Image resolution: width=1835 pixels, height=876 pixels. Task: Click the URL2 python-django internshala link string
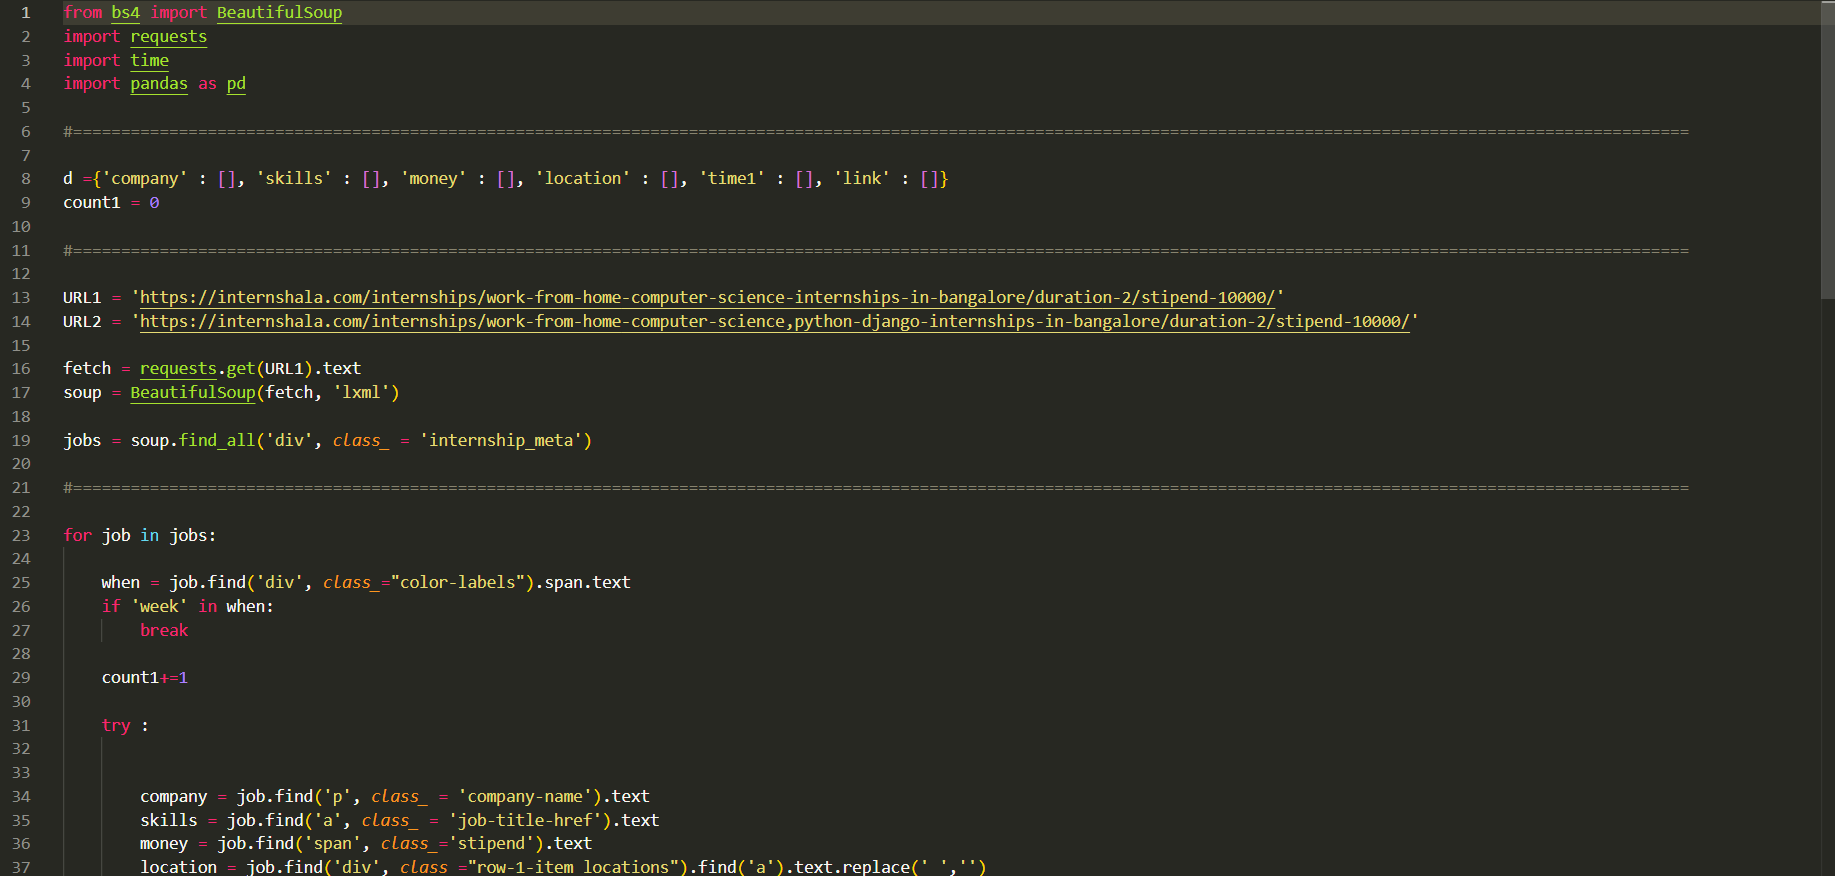(x=774, y=321)
